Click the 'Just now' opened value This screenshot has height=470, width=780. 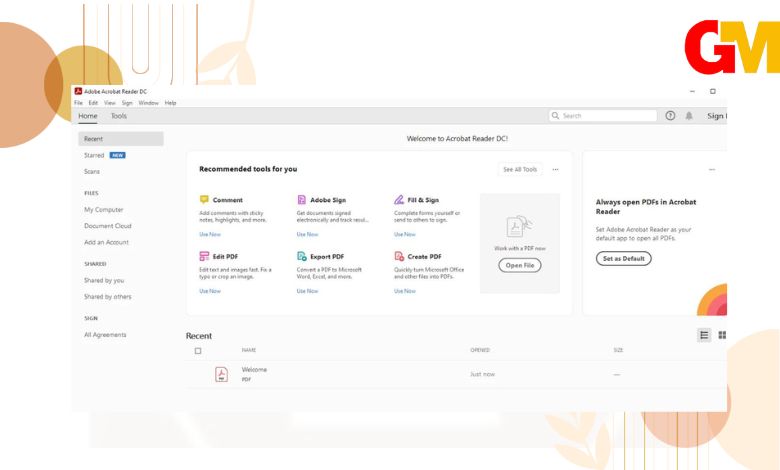click(x=483, y=374)
